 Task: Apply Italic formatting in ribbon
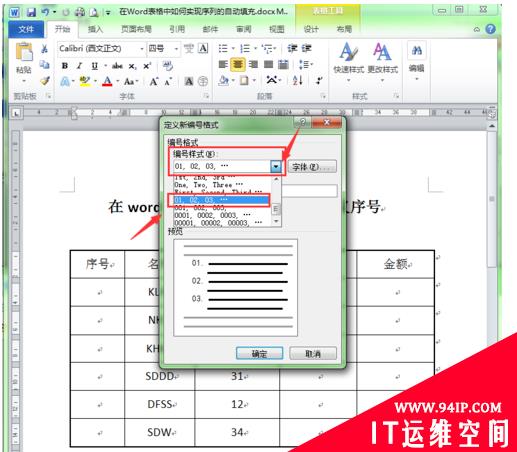pos(79,66)
